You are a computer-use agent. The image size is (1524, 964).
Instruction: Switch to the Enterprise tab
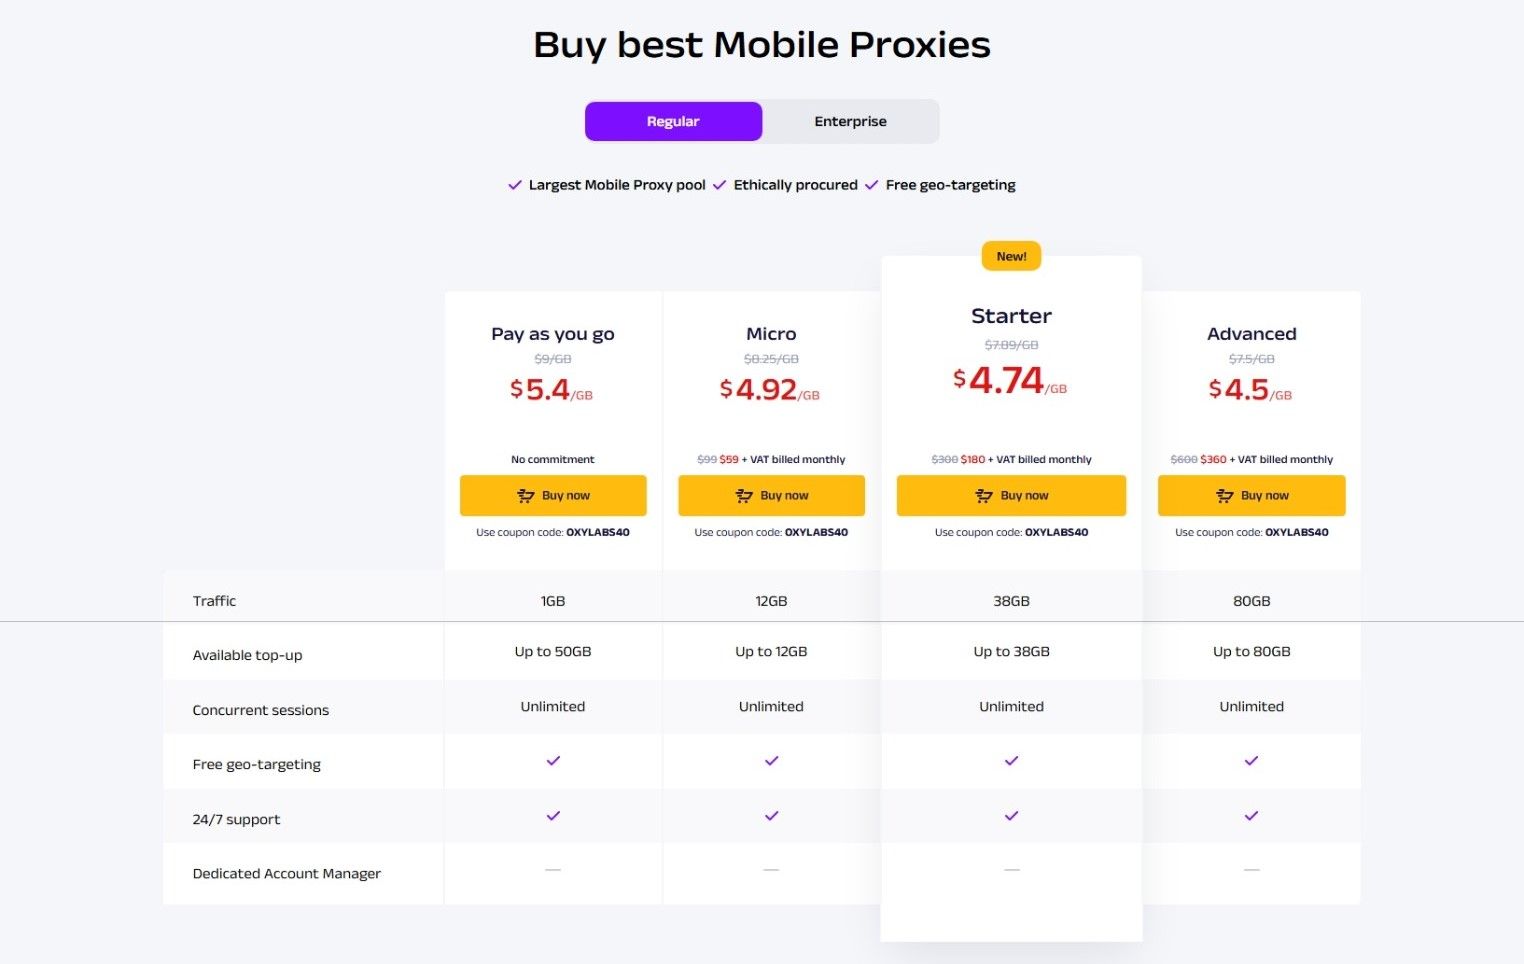coord(850,121)
